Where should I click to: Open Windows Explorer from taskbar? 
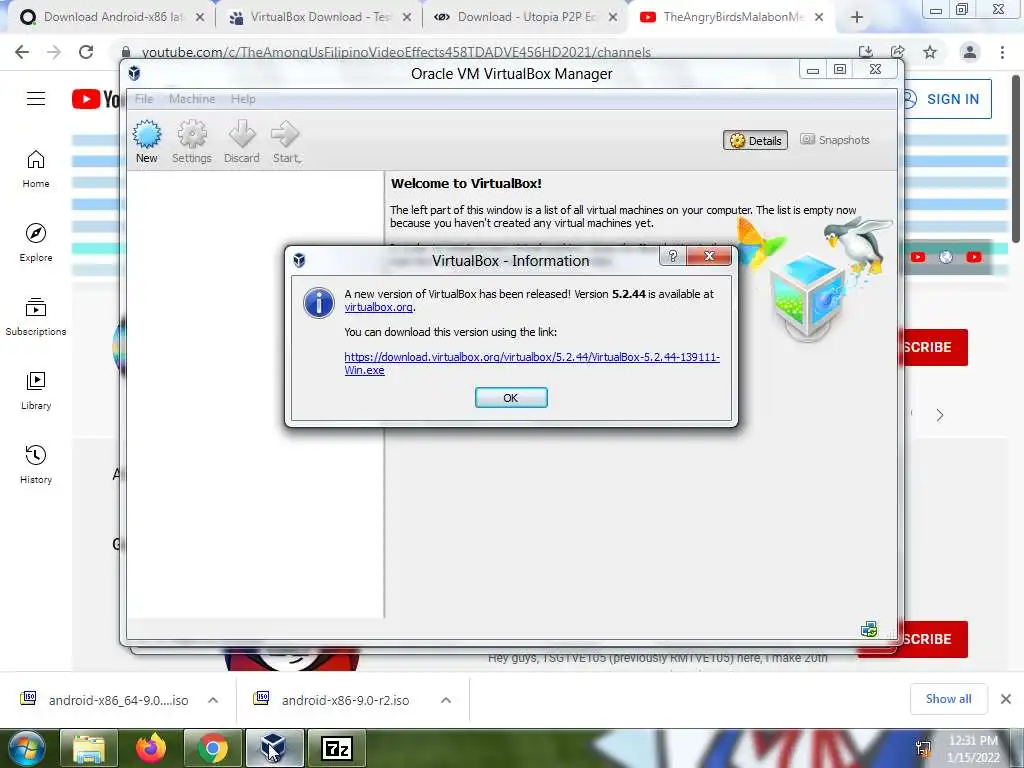tap(89, 748)
